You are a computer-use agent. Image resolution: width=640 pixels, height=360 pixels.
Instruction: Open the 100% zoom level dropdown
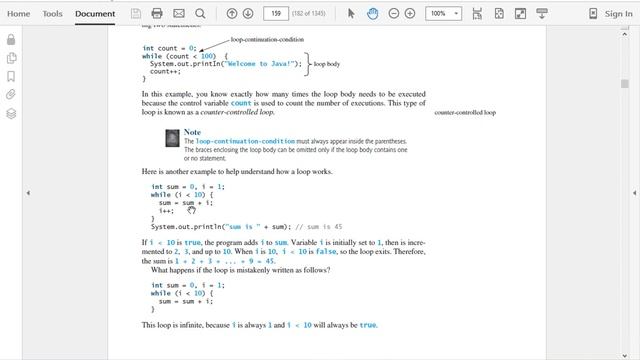coord(443,13)
